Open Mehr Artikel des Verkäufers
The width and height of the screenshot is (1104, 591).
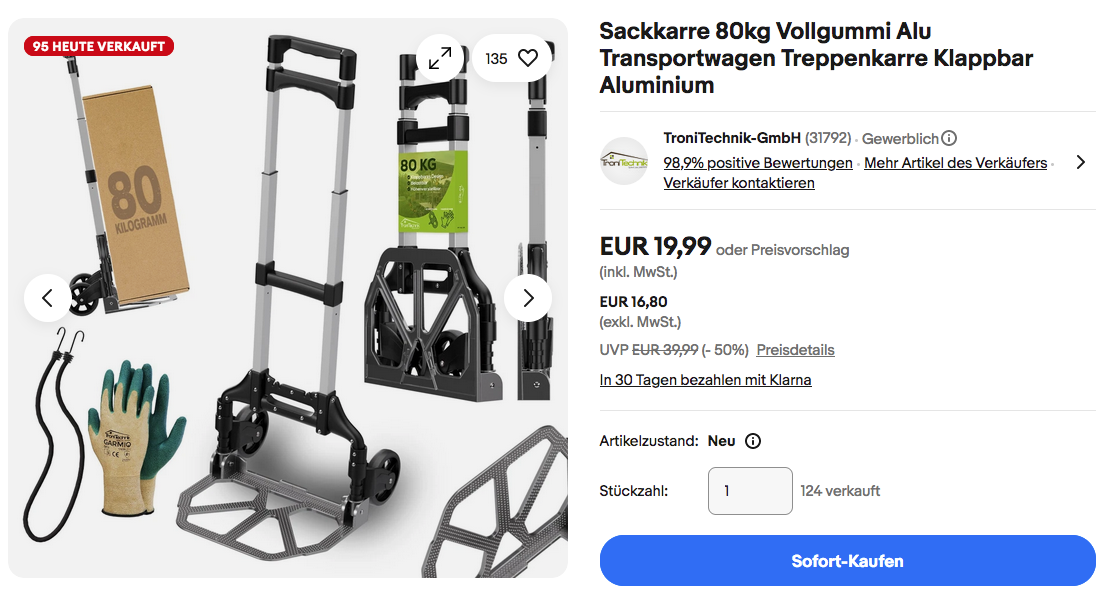click(955, 163)
